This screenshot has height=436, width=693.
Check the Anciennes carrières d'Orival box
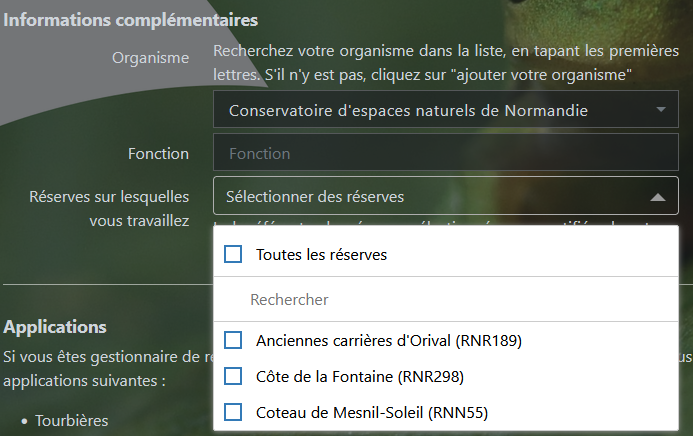coord(233,341)
